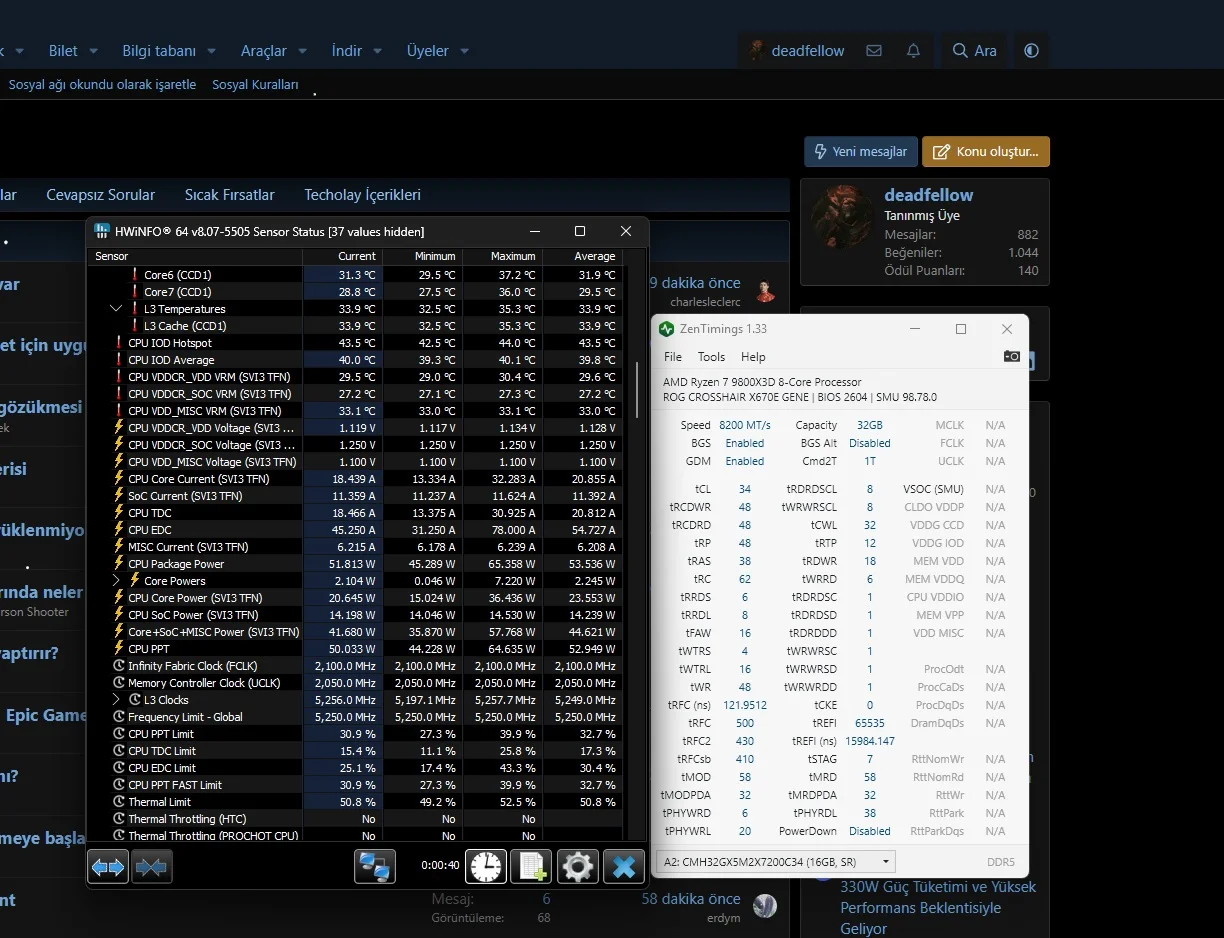Close sensors using HWiNFO blue X icon
This screenshot has width=1224, height=938.
(x=623, y=866)
